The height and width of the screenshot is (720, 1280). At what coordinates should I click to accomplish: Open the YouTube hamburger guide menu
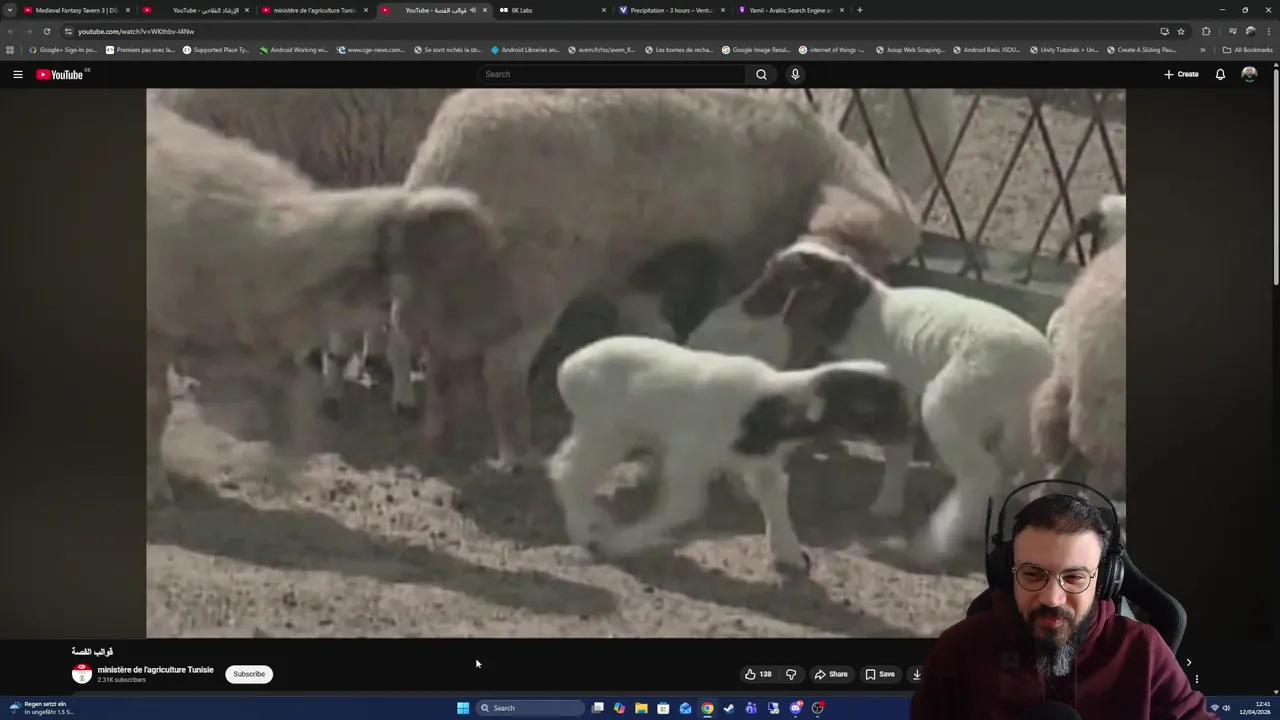point(17,74)
